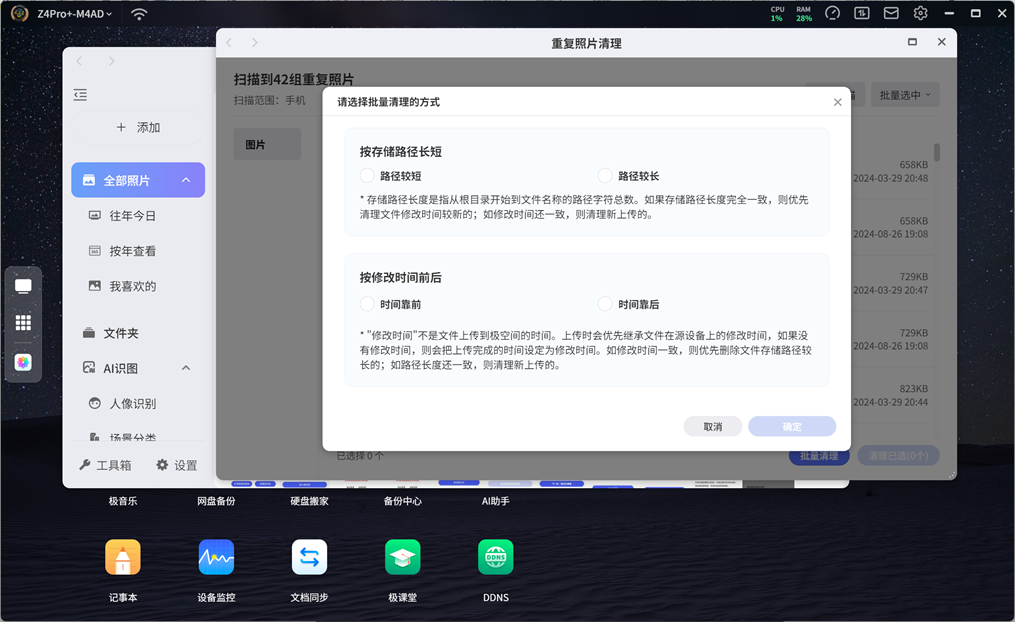Open the 文档同步 desktop app

(309, 557)
